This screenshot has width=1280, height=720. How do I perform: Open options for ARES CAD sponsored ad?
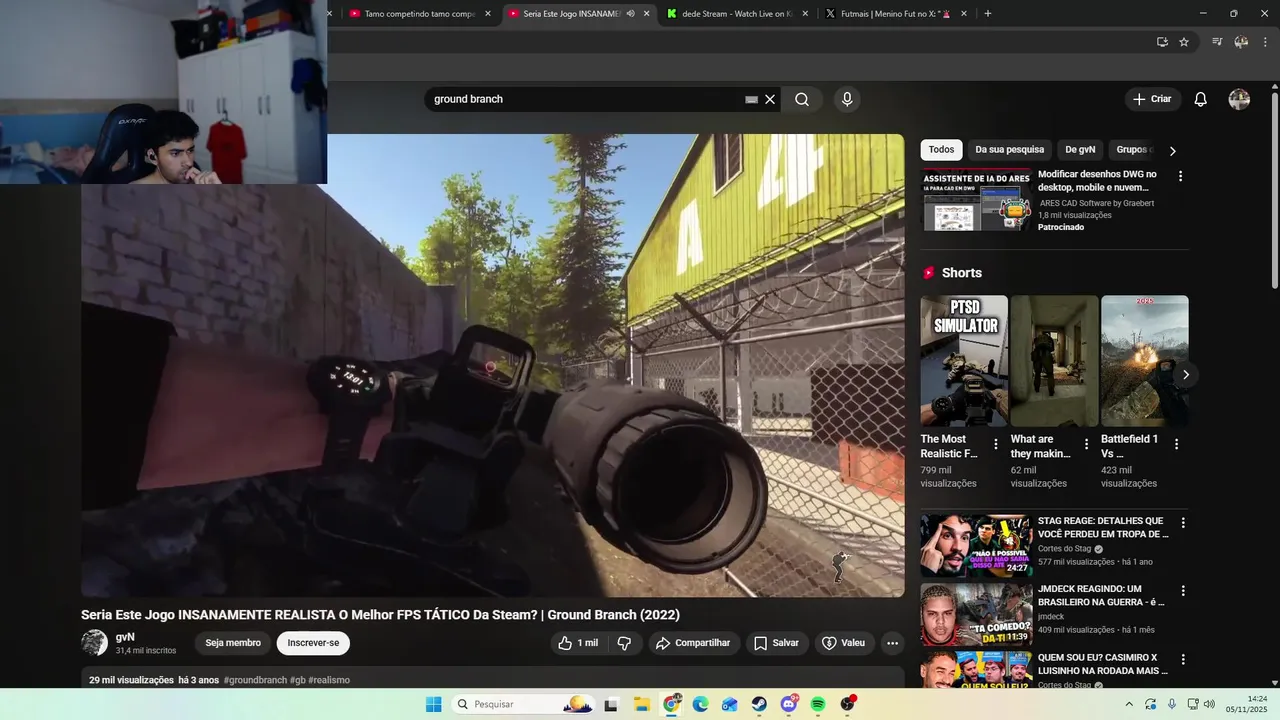[x=1180, y=176]
